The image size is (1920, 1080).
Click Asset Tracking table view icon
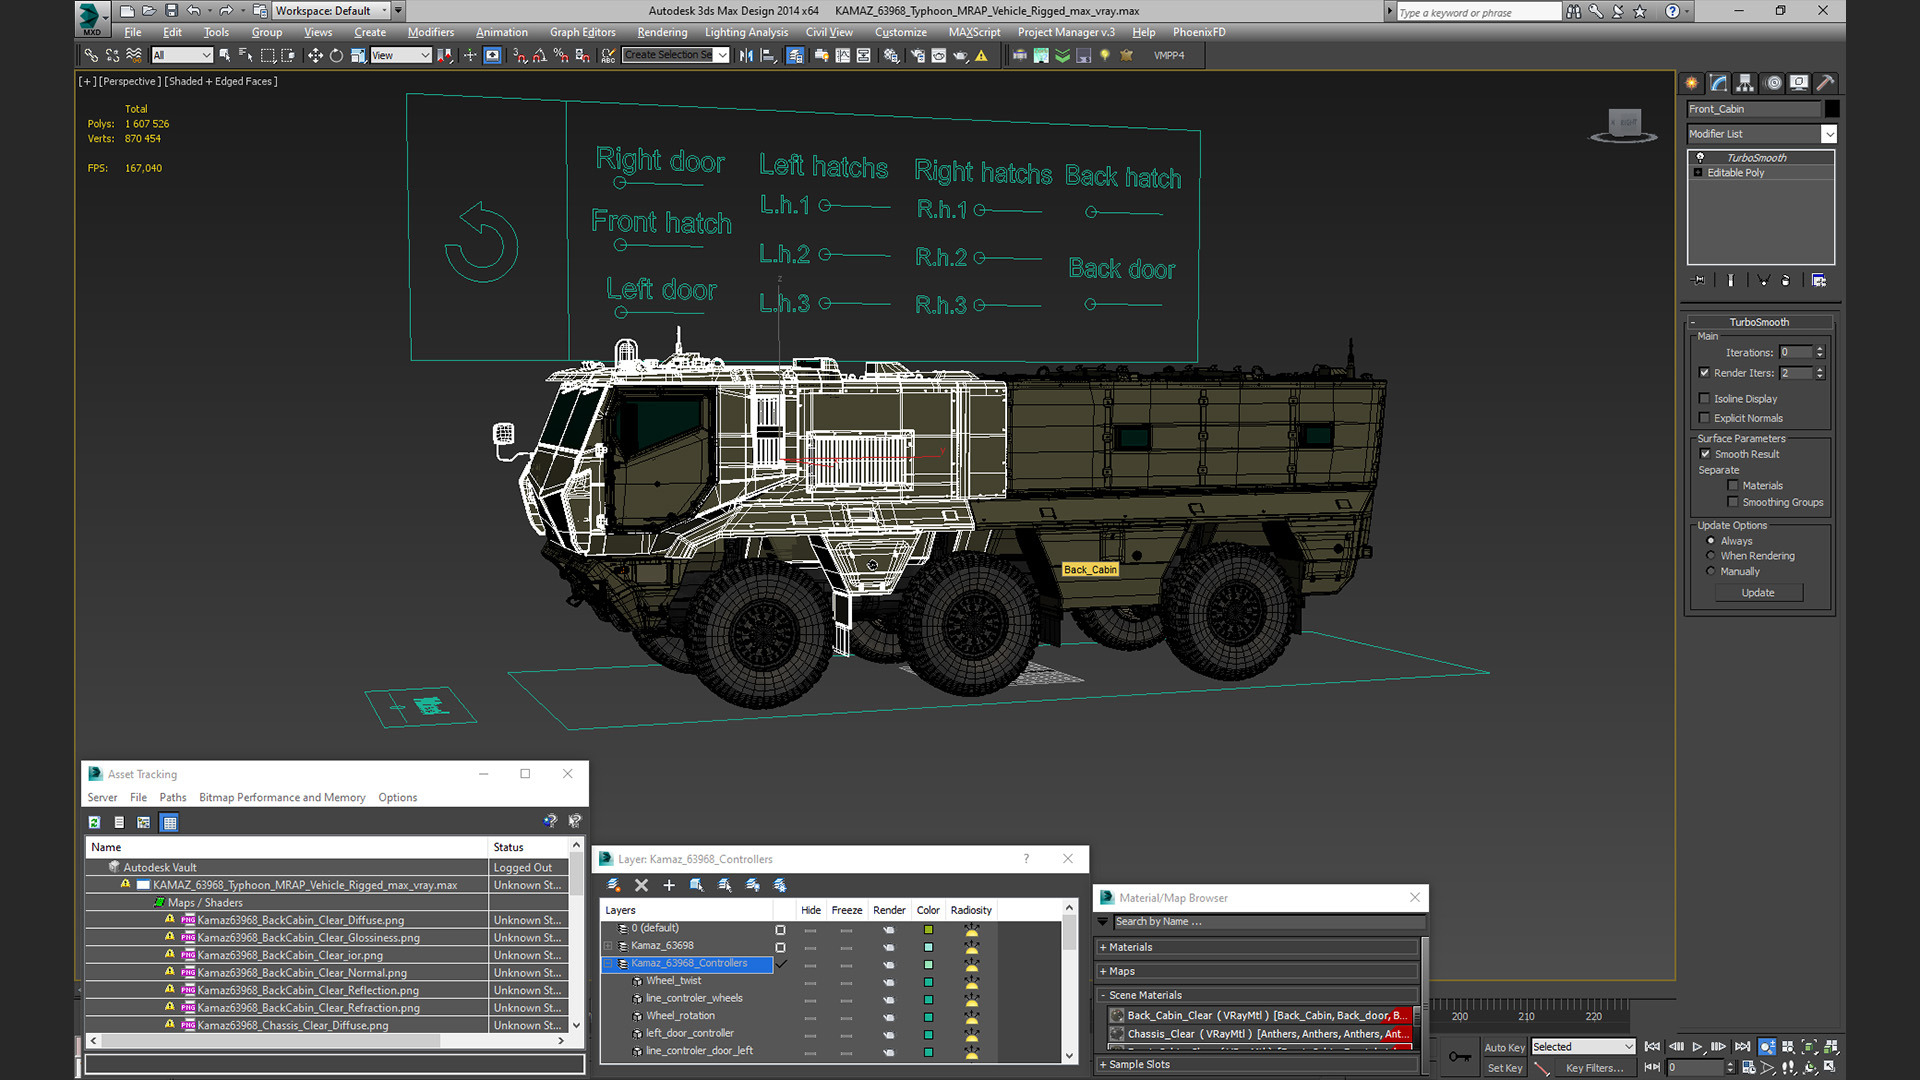169,822
